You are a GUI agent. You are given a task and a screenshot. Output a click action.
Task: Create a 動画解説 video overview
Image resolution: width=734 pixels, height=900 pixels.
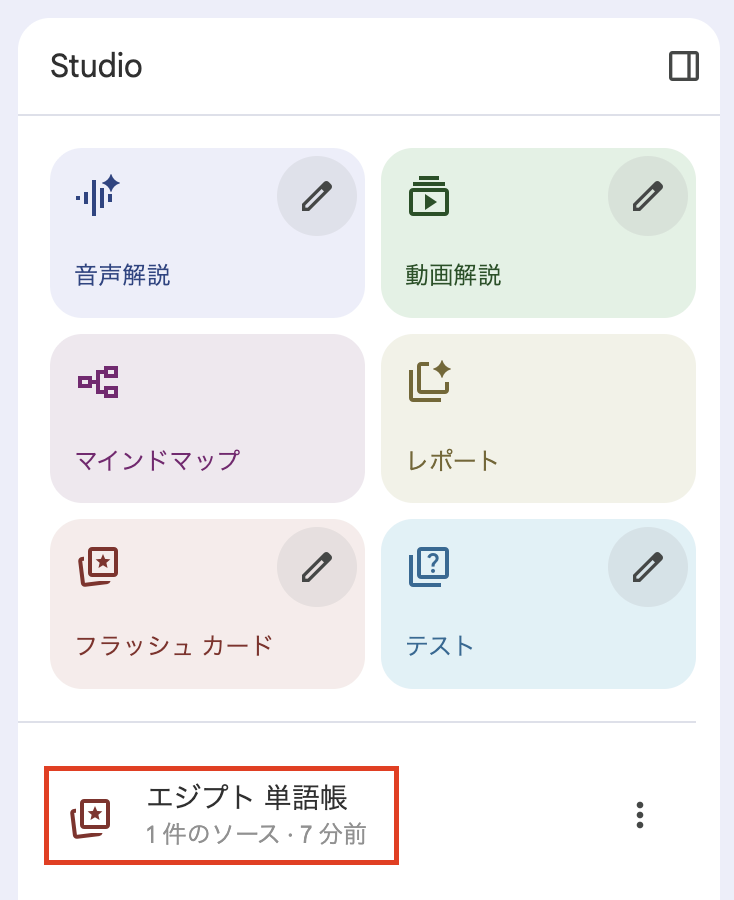[x=453, y=275]
